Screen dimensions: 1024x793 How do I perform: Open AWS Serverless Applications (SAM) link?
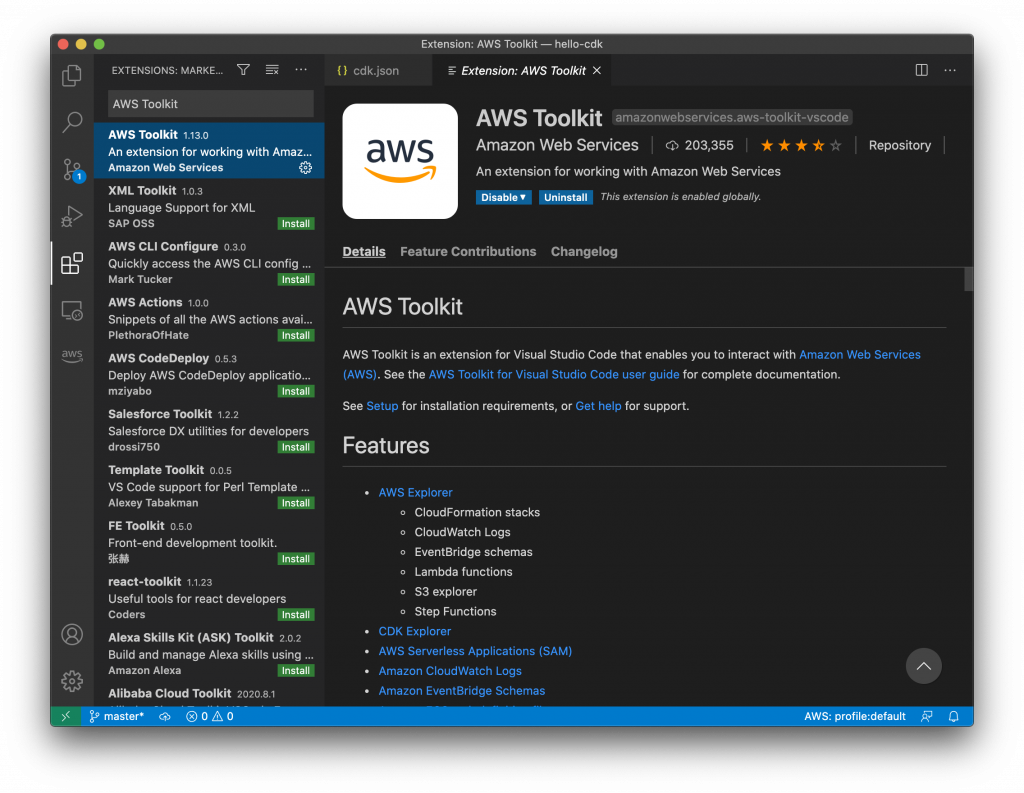tap(475, 651)
